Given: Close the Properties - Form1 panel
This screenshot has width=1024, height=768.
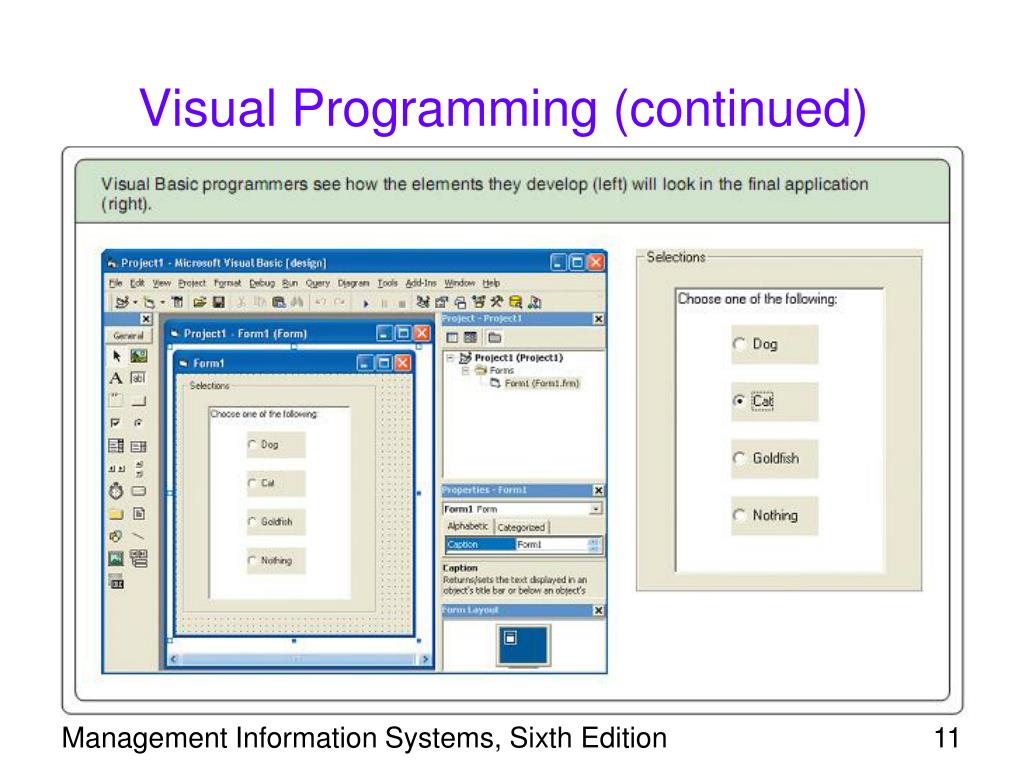Looking at the screenshot, I should tap(598, 490).
